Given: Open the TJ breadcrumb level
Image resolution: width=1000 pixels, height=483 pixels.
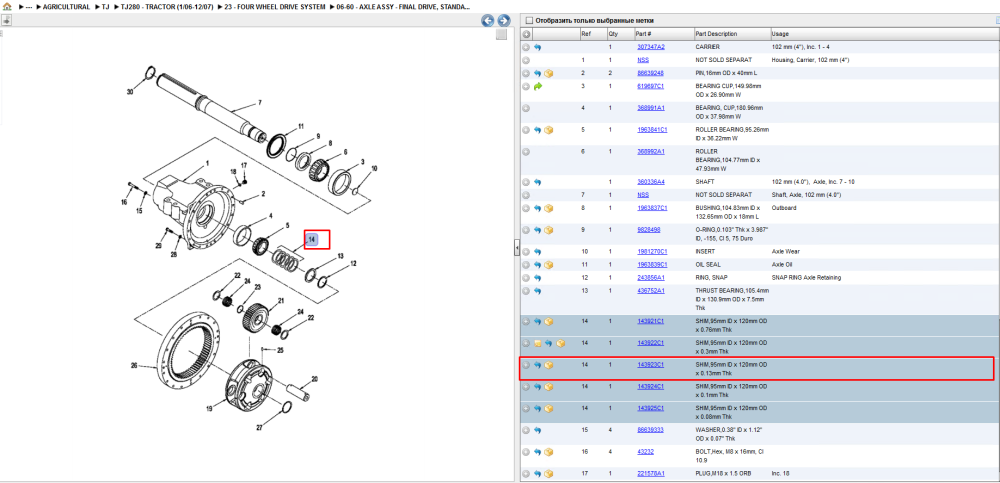Looking at the screenshot, I should coord(106,7).
